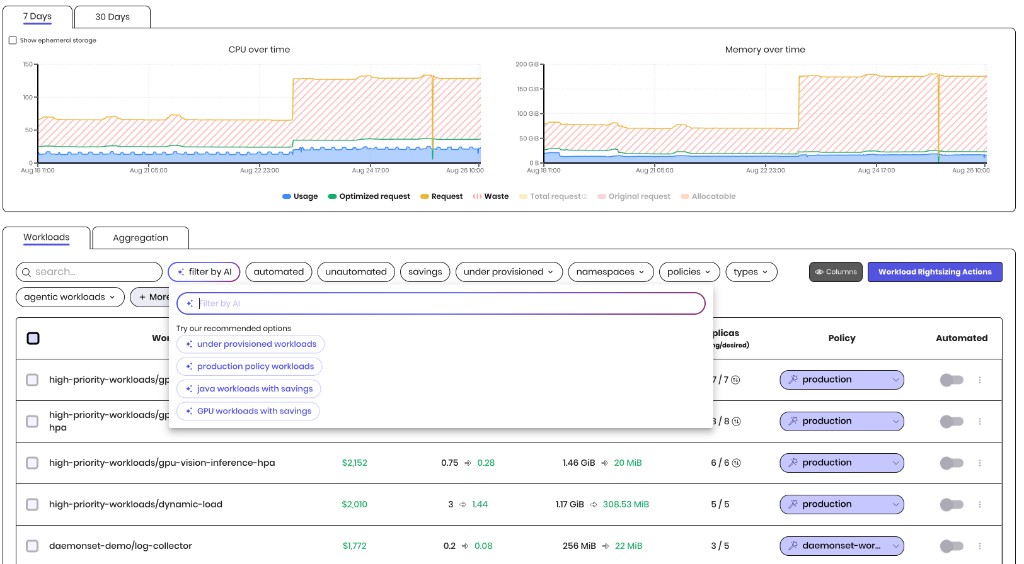Toggle automation for dynamic-load workload
This screenshot has height=564, width=1024.
coord(952,505)
